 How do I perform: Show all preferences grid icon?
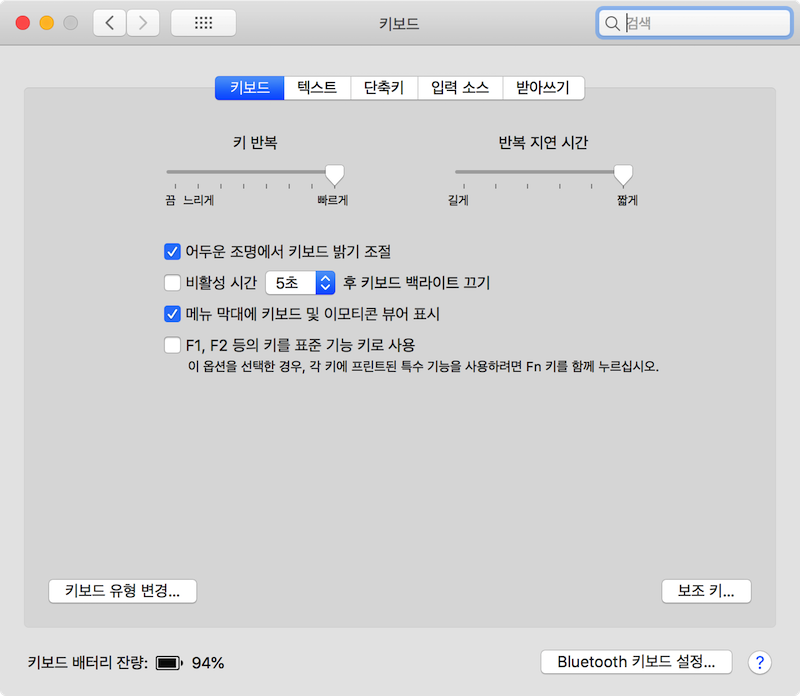[x=203, y=23]
